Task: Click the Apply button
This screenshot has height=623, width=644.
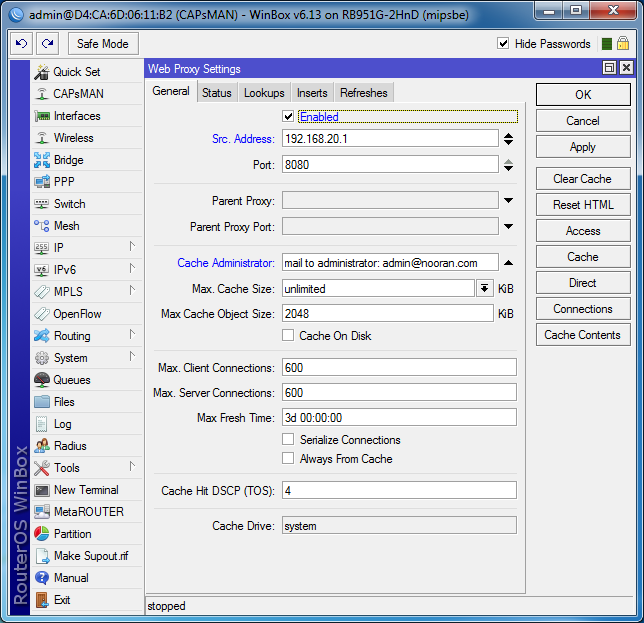Action: (x=583, y=147)
